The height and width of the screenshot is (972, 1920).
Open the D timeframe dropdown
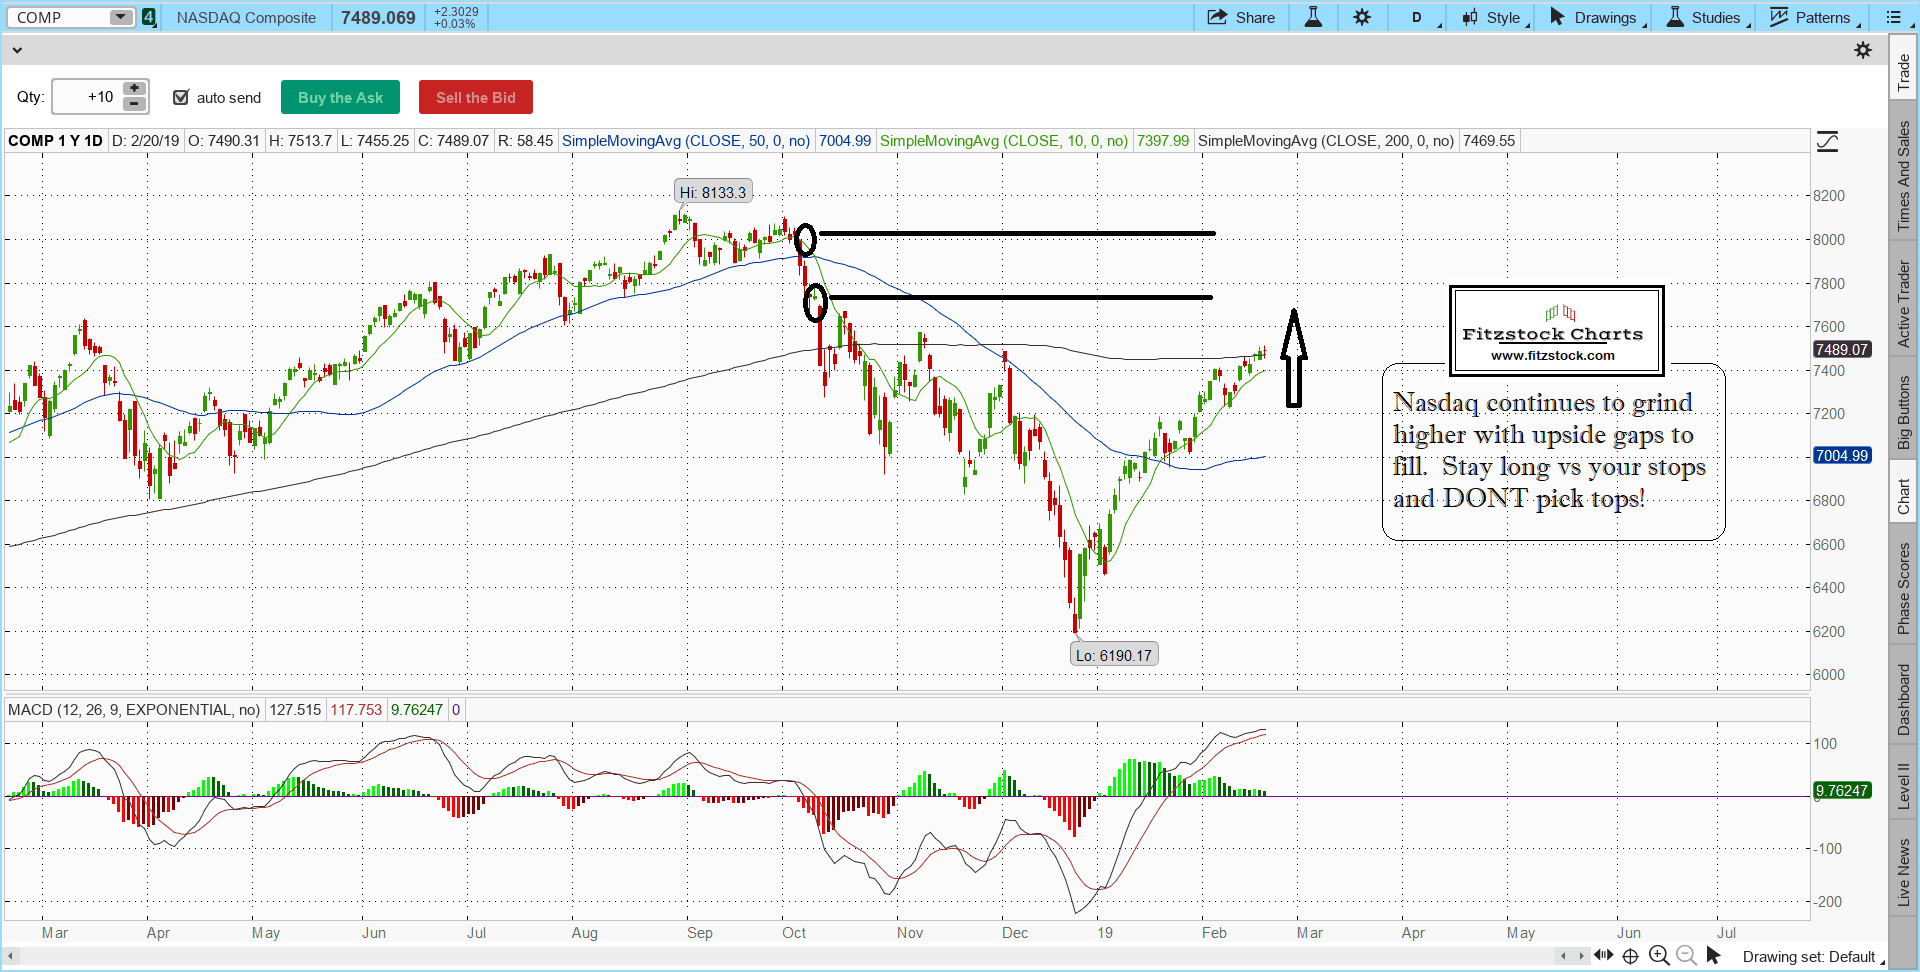pyautogui.click(x=1420, y=17)
